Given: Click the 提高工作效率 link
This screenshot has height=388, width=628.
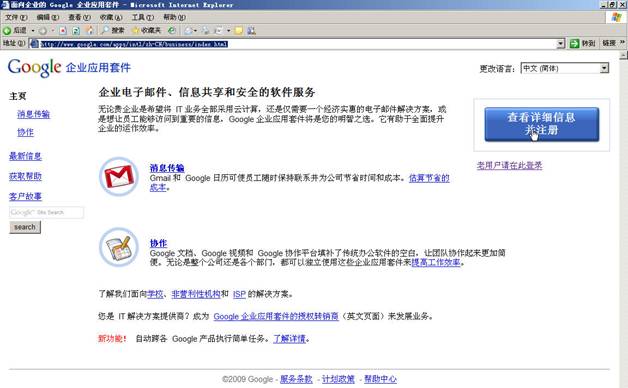Looking at the screenshot, I should click(x=436, y=263).
